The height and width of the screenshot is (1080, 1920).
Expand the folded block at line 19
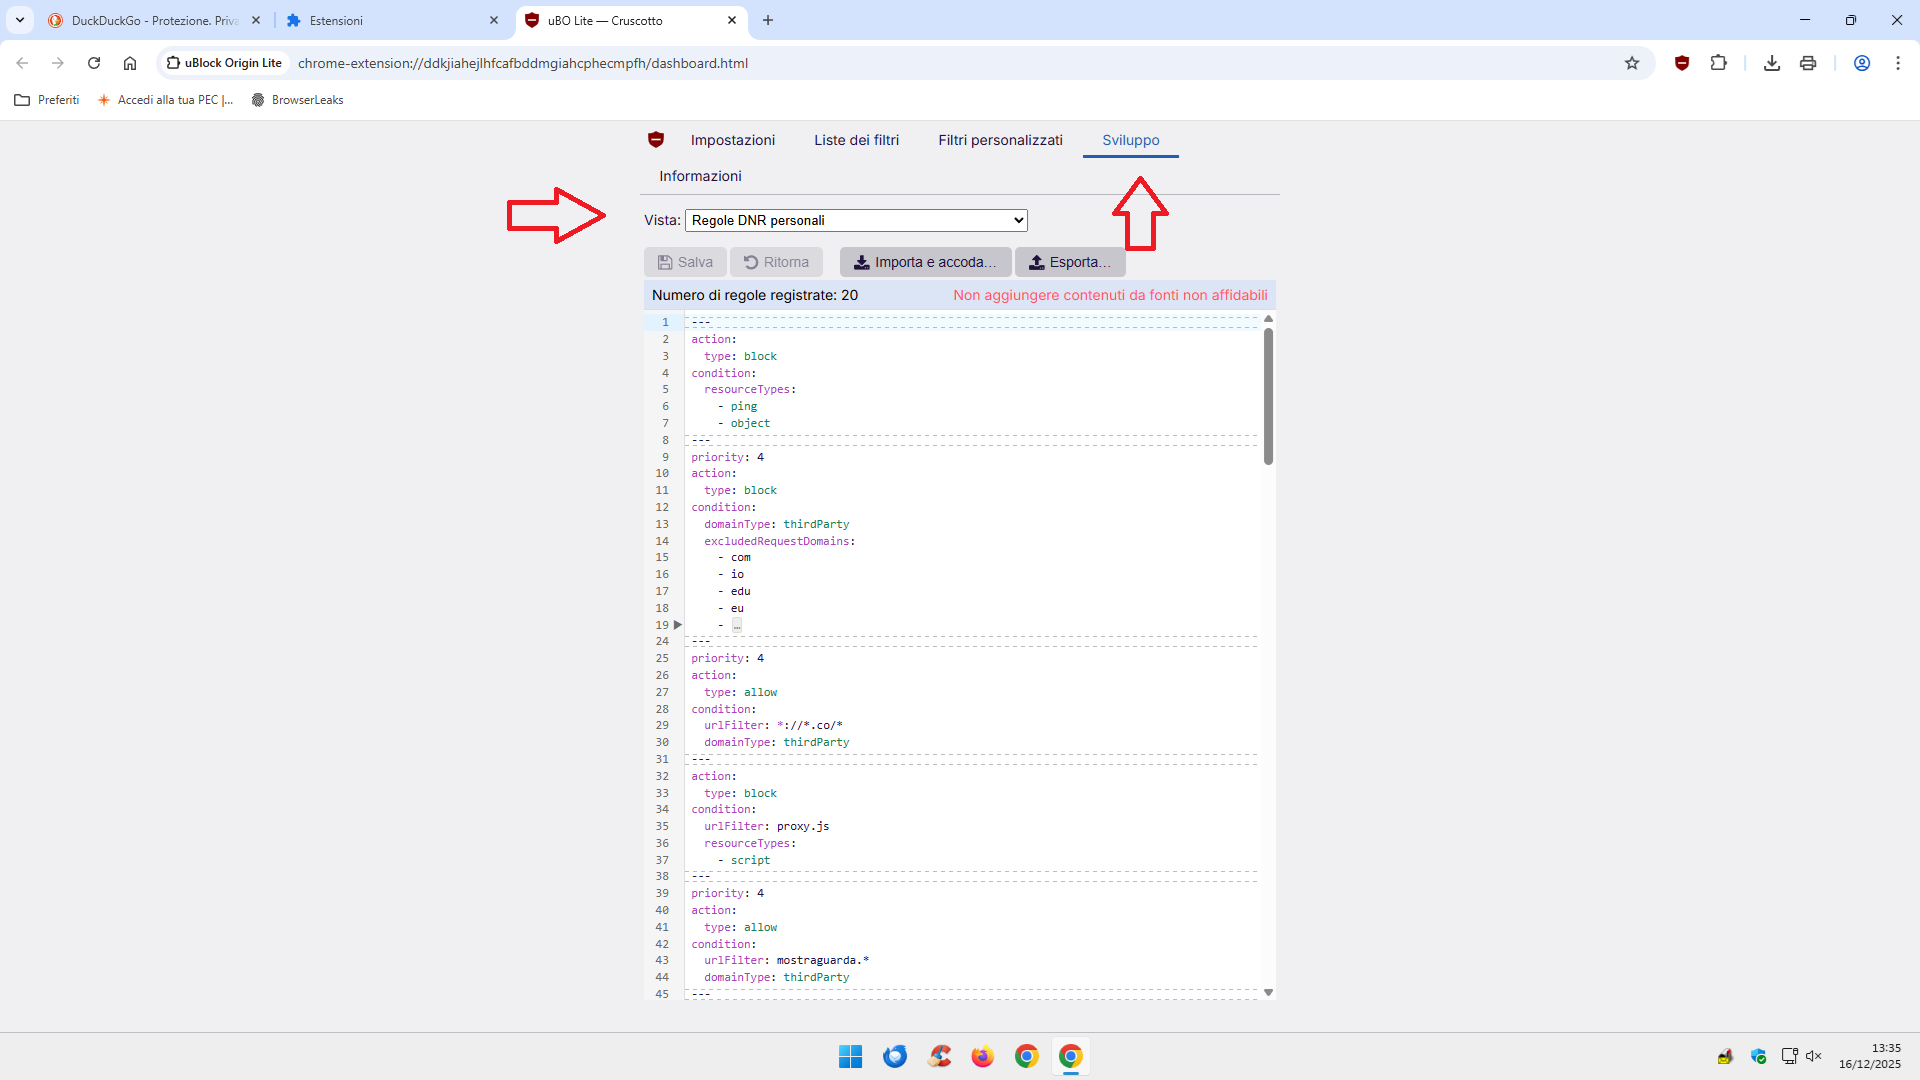pyautogui.click(x=678, y=625)
